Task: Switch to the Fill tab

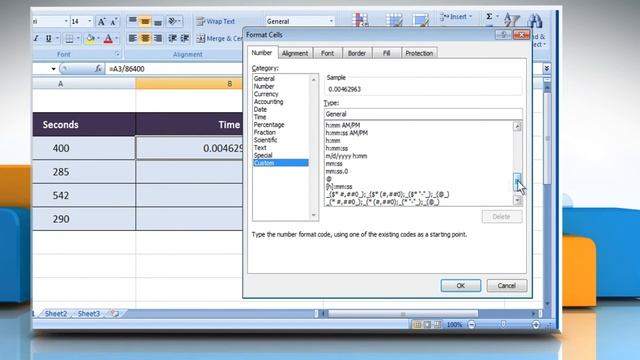Action: [x=387, y=53]
